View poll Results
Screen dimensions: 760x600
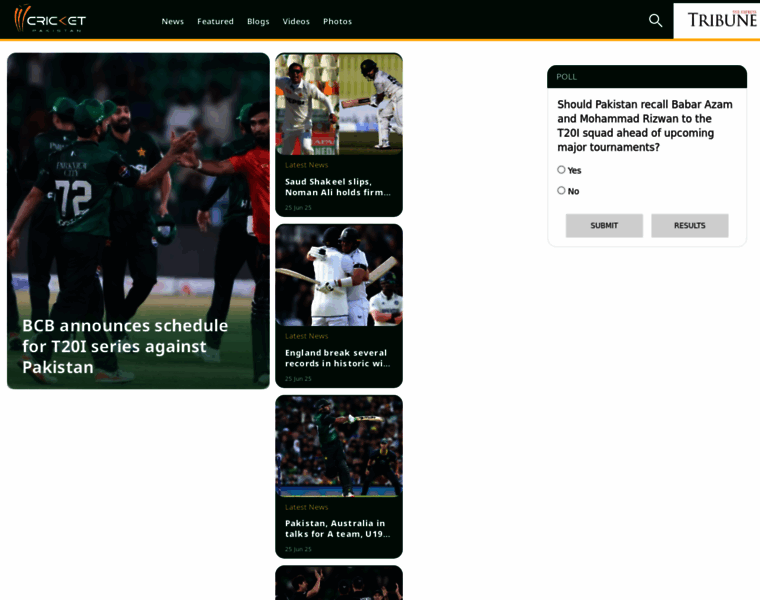pyautogui.click(x=689, y=225)
